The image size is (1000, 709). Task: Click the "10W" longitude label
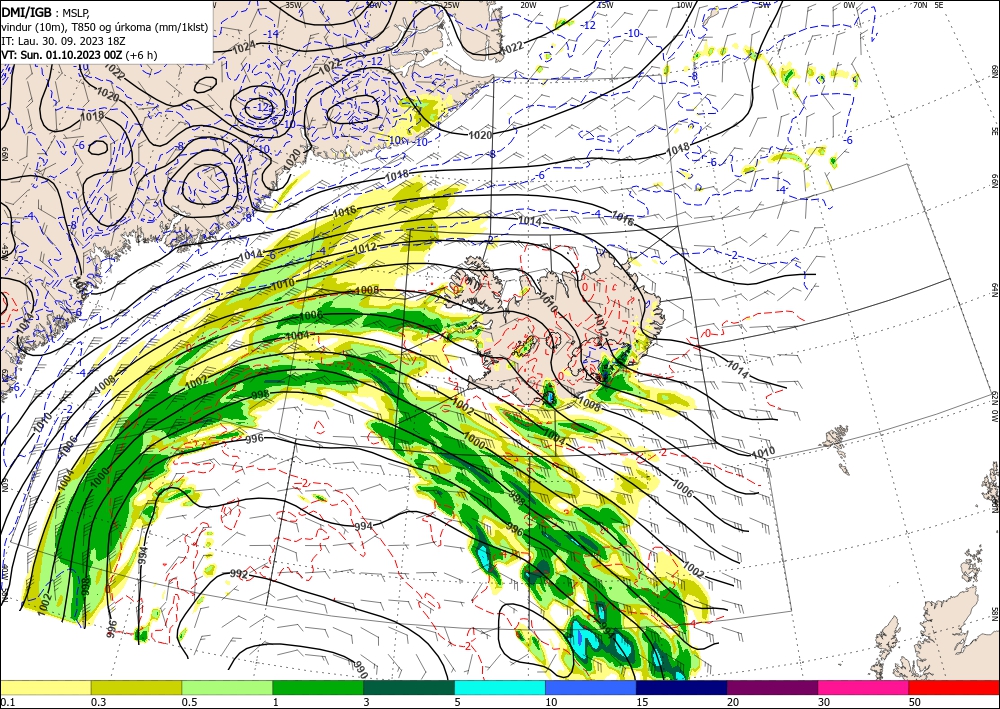click(x=684, y=5)
